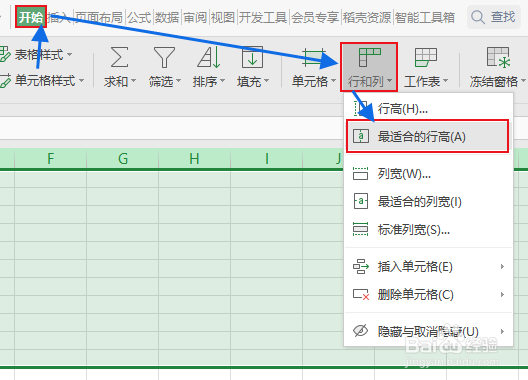This screenshot has height=380, width=528.
Task: Choose 标准列宽(S)... from the menu
Action: point(428,229)
